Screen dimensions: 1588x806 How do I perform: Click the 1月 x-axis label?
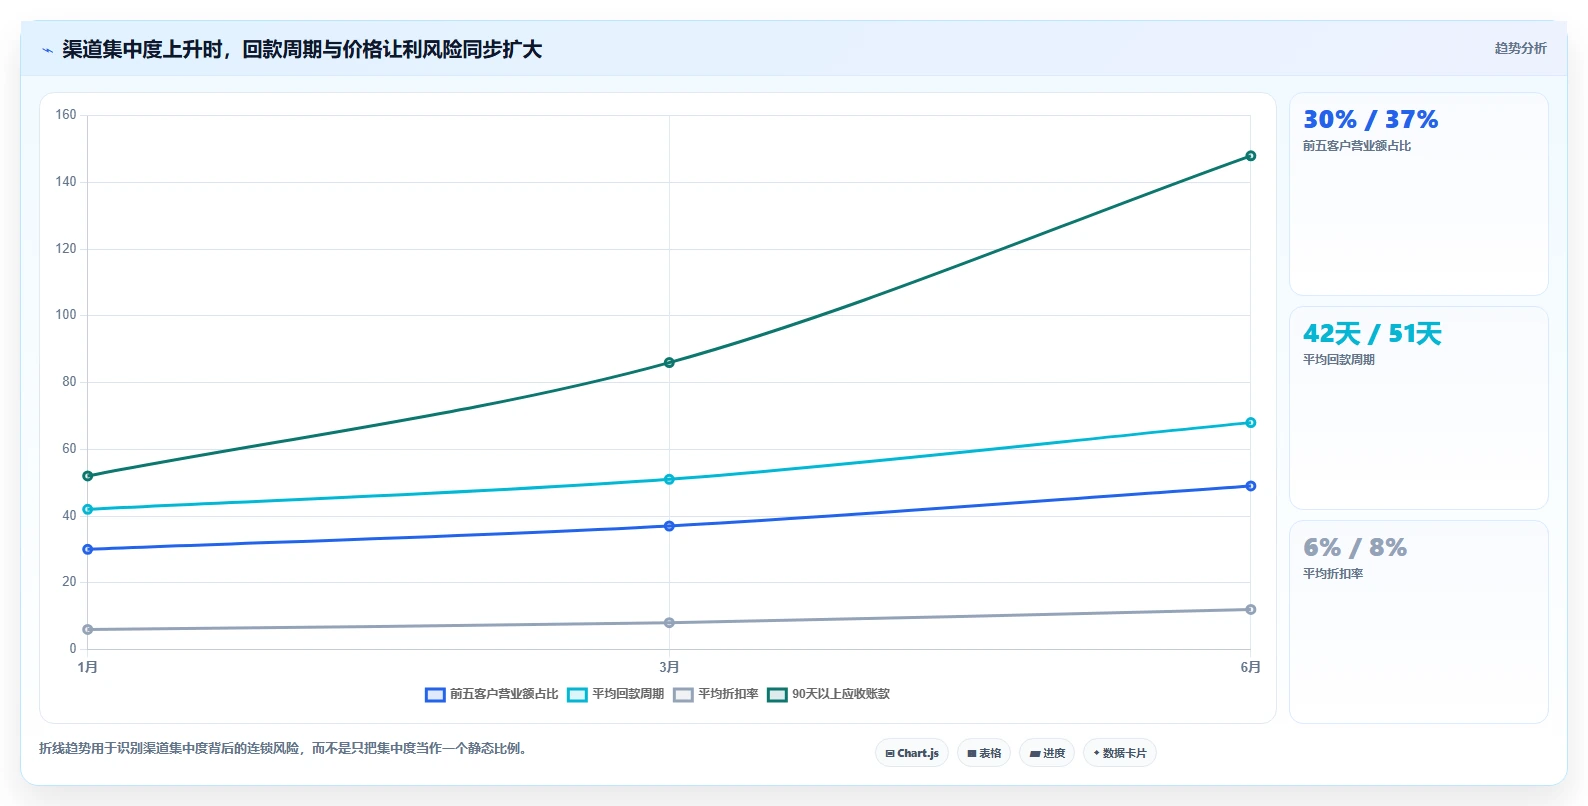88,667
